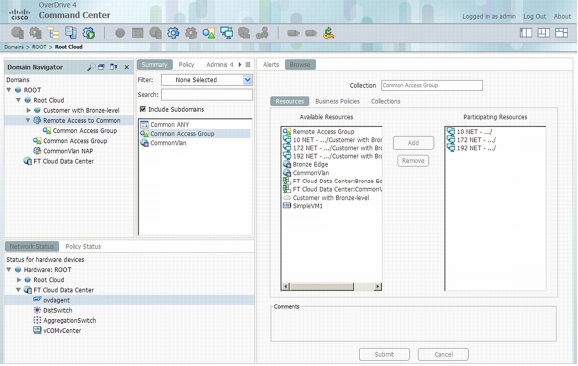
Task: Click the magnifier icon in Domain Navigator header
Action: tap(91, 67)
